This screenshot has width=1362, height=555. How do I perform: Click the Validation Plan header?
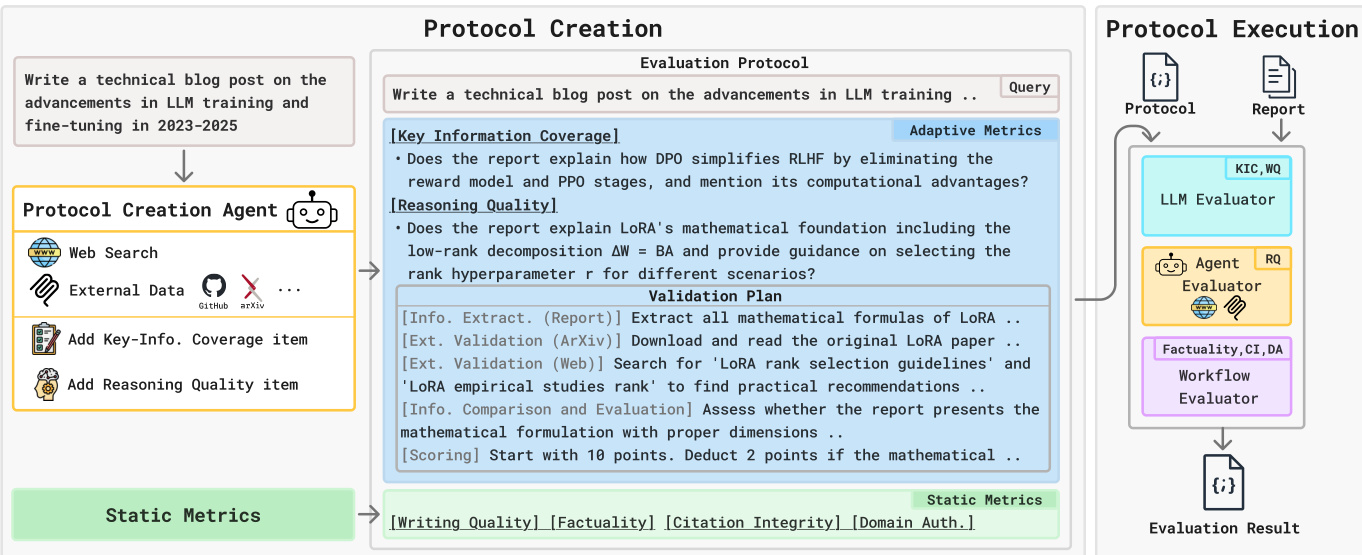coord(715,296)
